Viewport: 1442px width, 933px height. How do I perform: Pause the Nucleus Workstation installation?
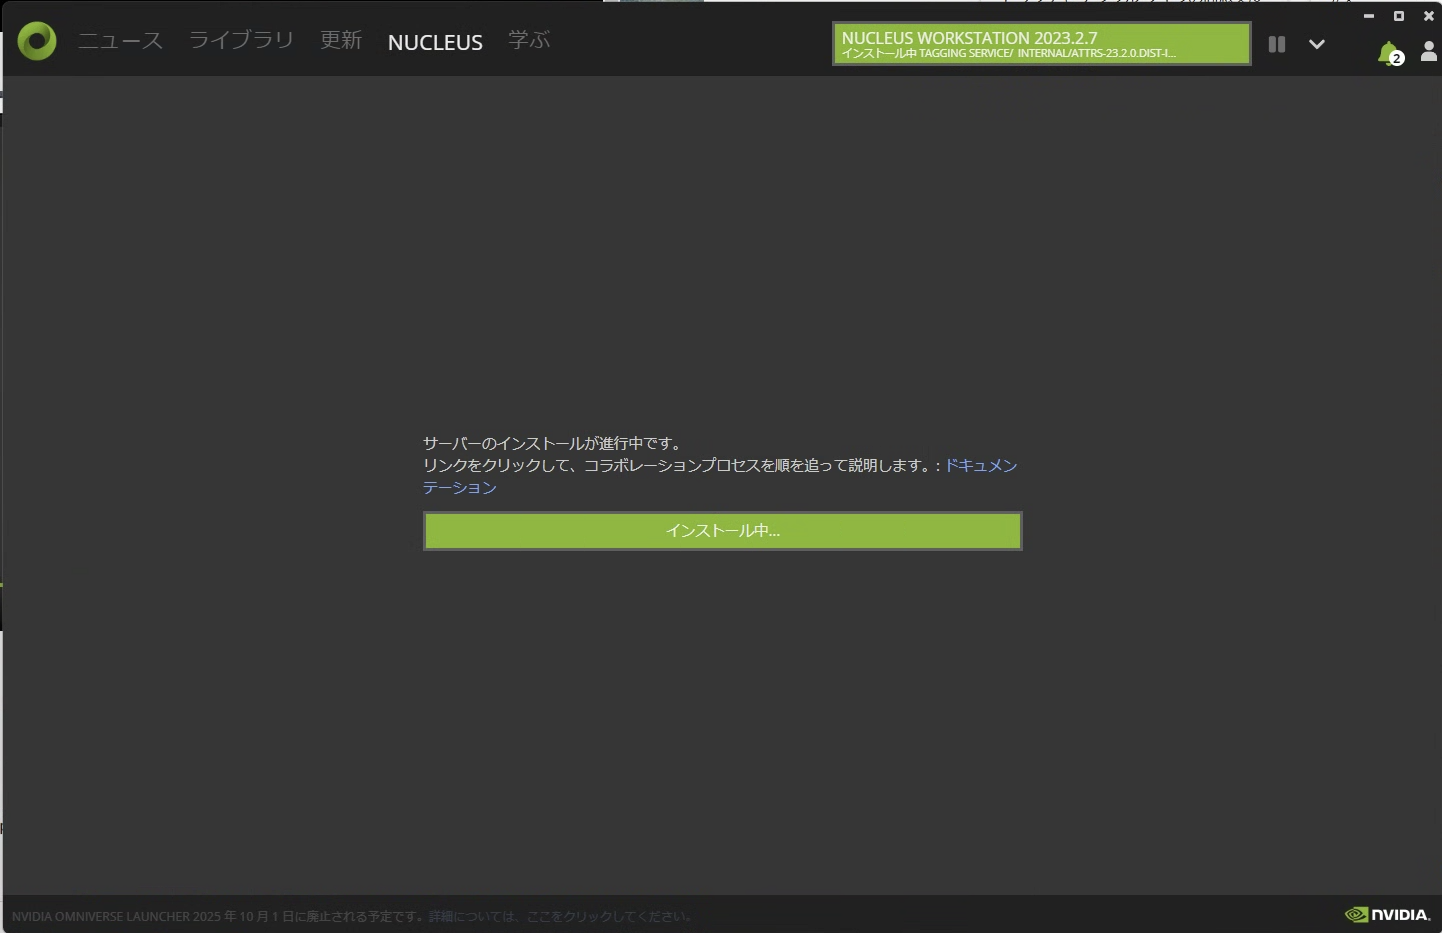pyautogui.click(x=1277, y=44)
